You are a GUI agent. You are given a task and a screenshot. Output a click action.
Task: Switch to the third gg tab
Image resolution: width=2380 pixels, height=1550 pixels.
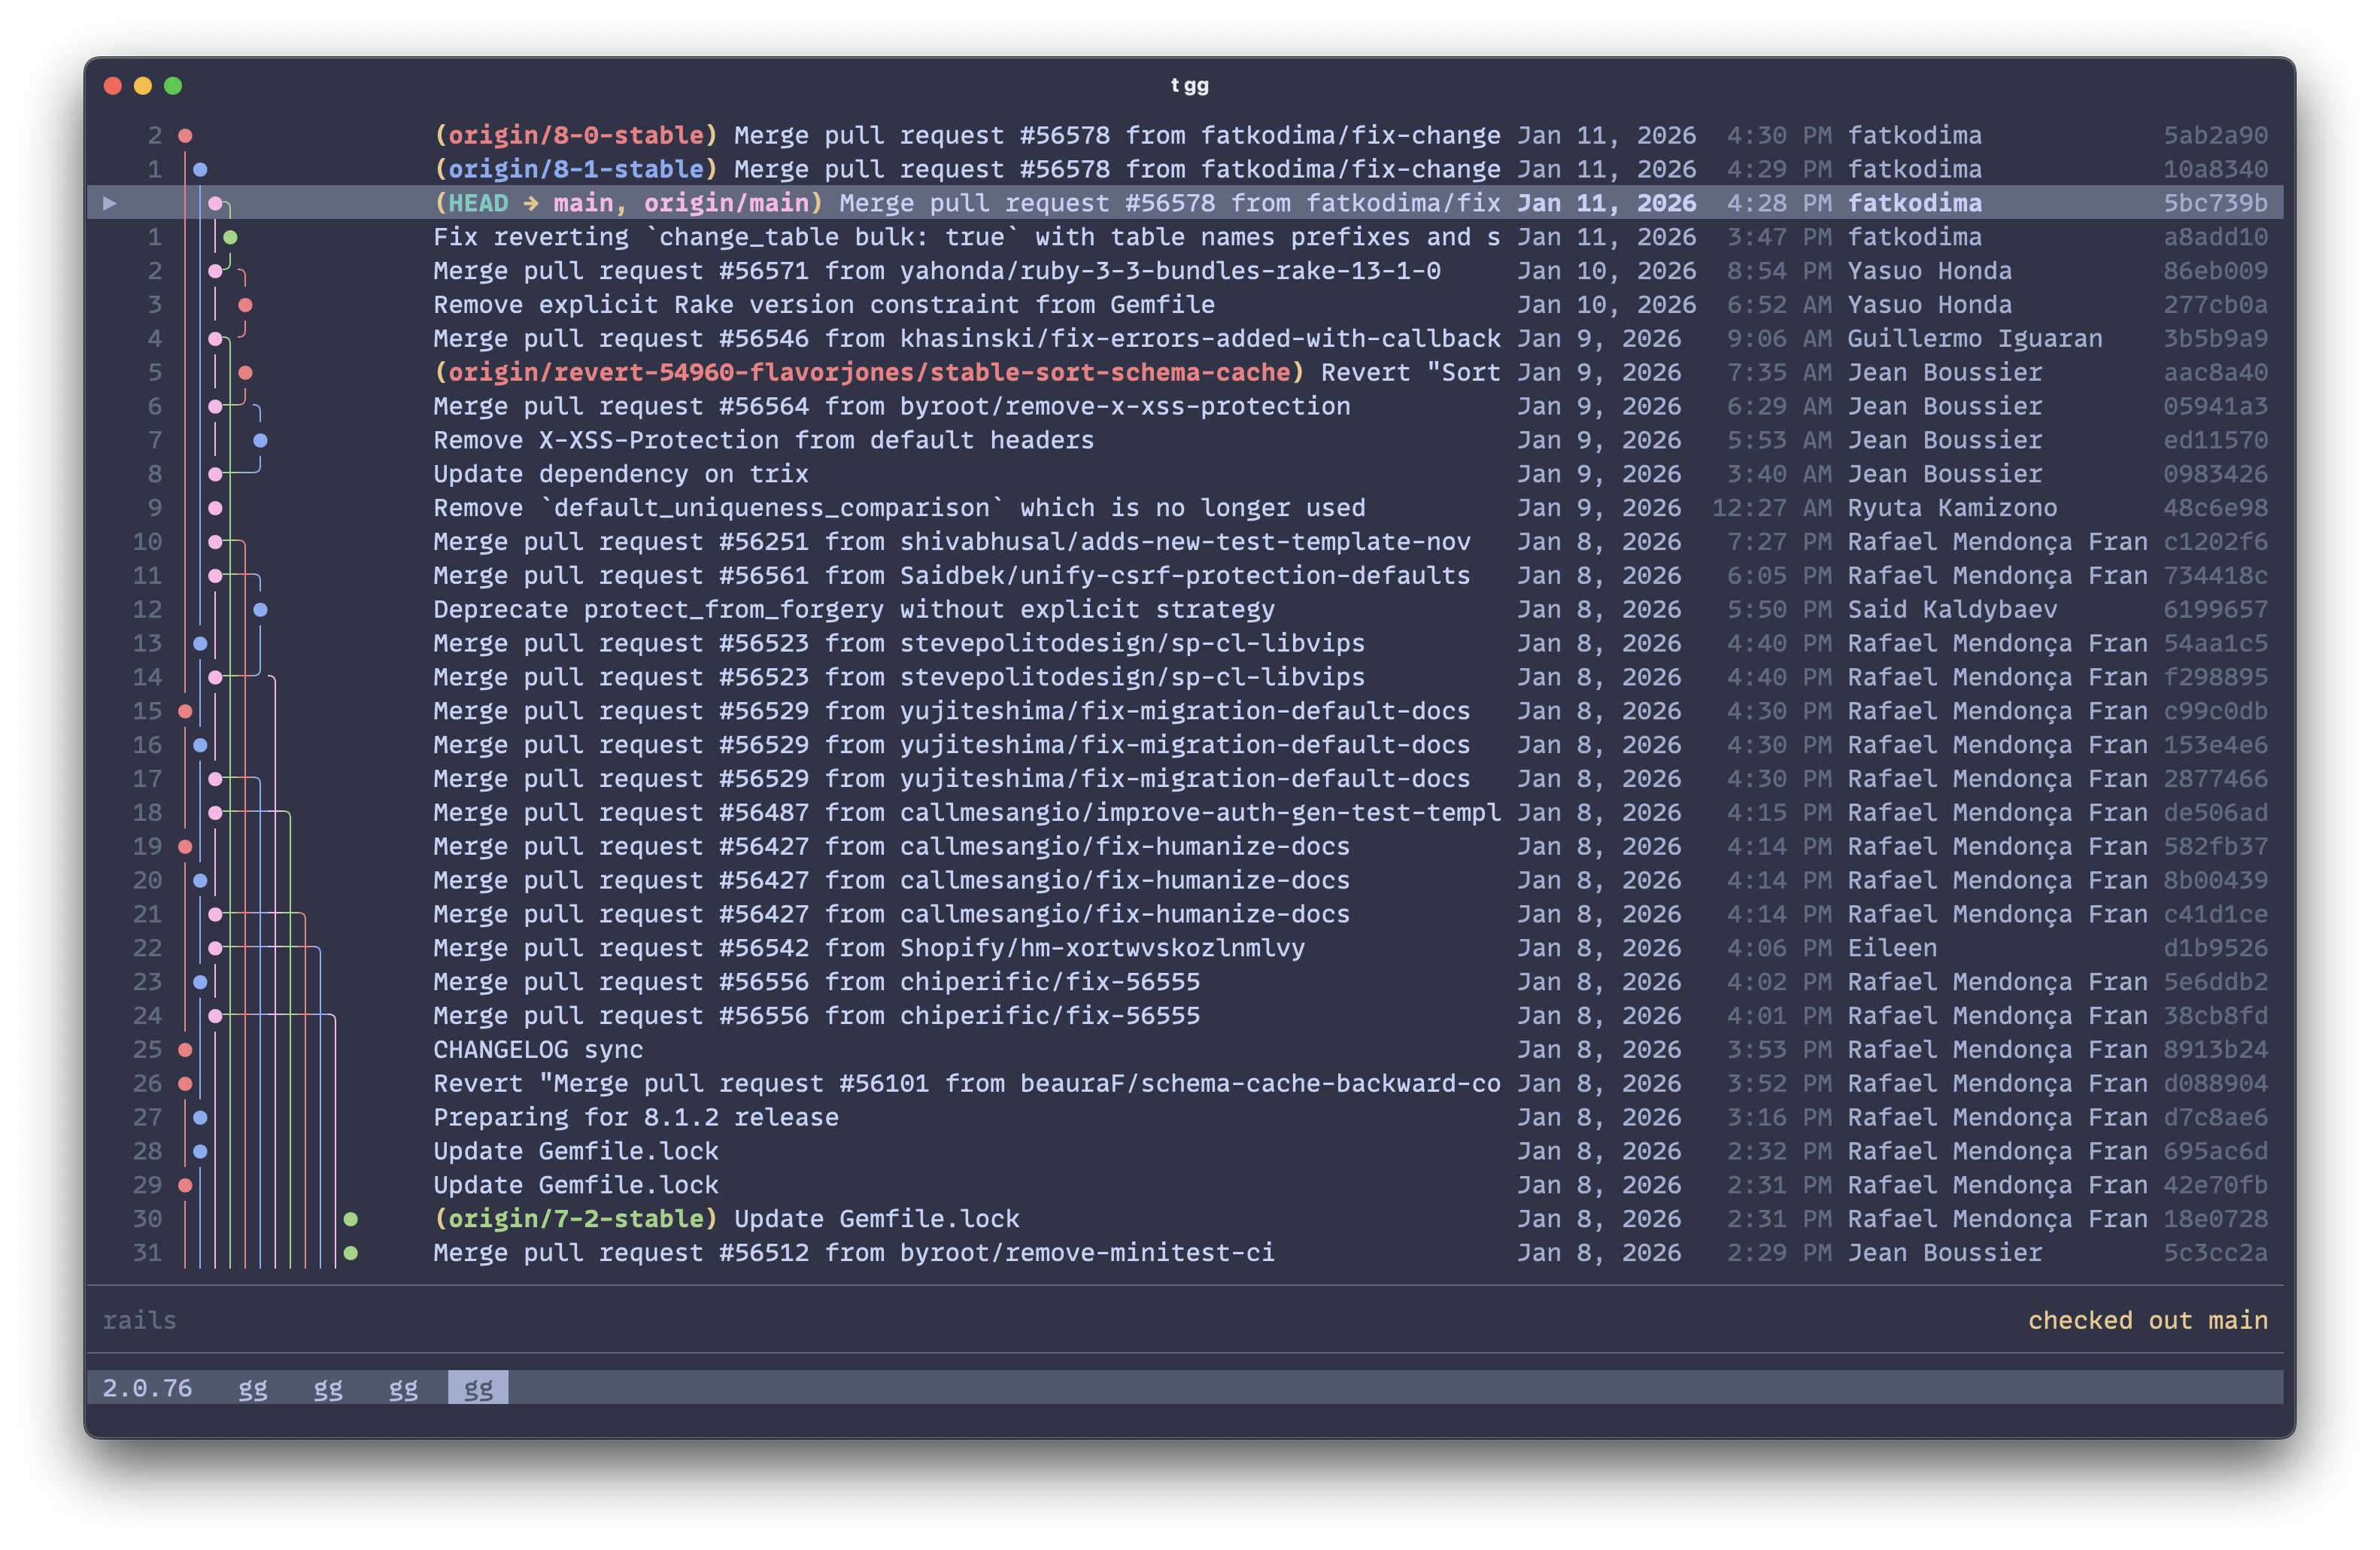(x=404, y=1388)
